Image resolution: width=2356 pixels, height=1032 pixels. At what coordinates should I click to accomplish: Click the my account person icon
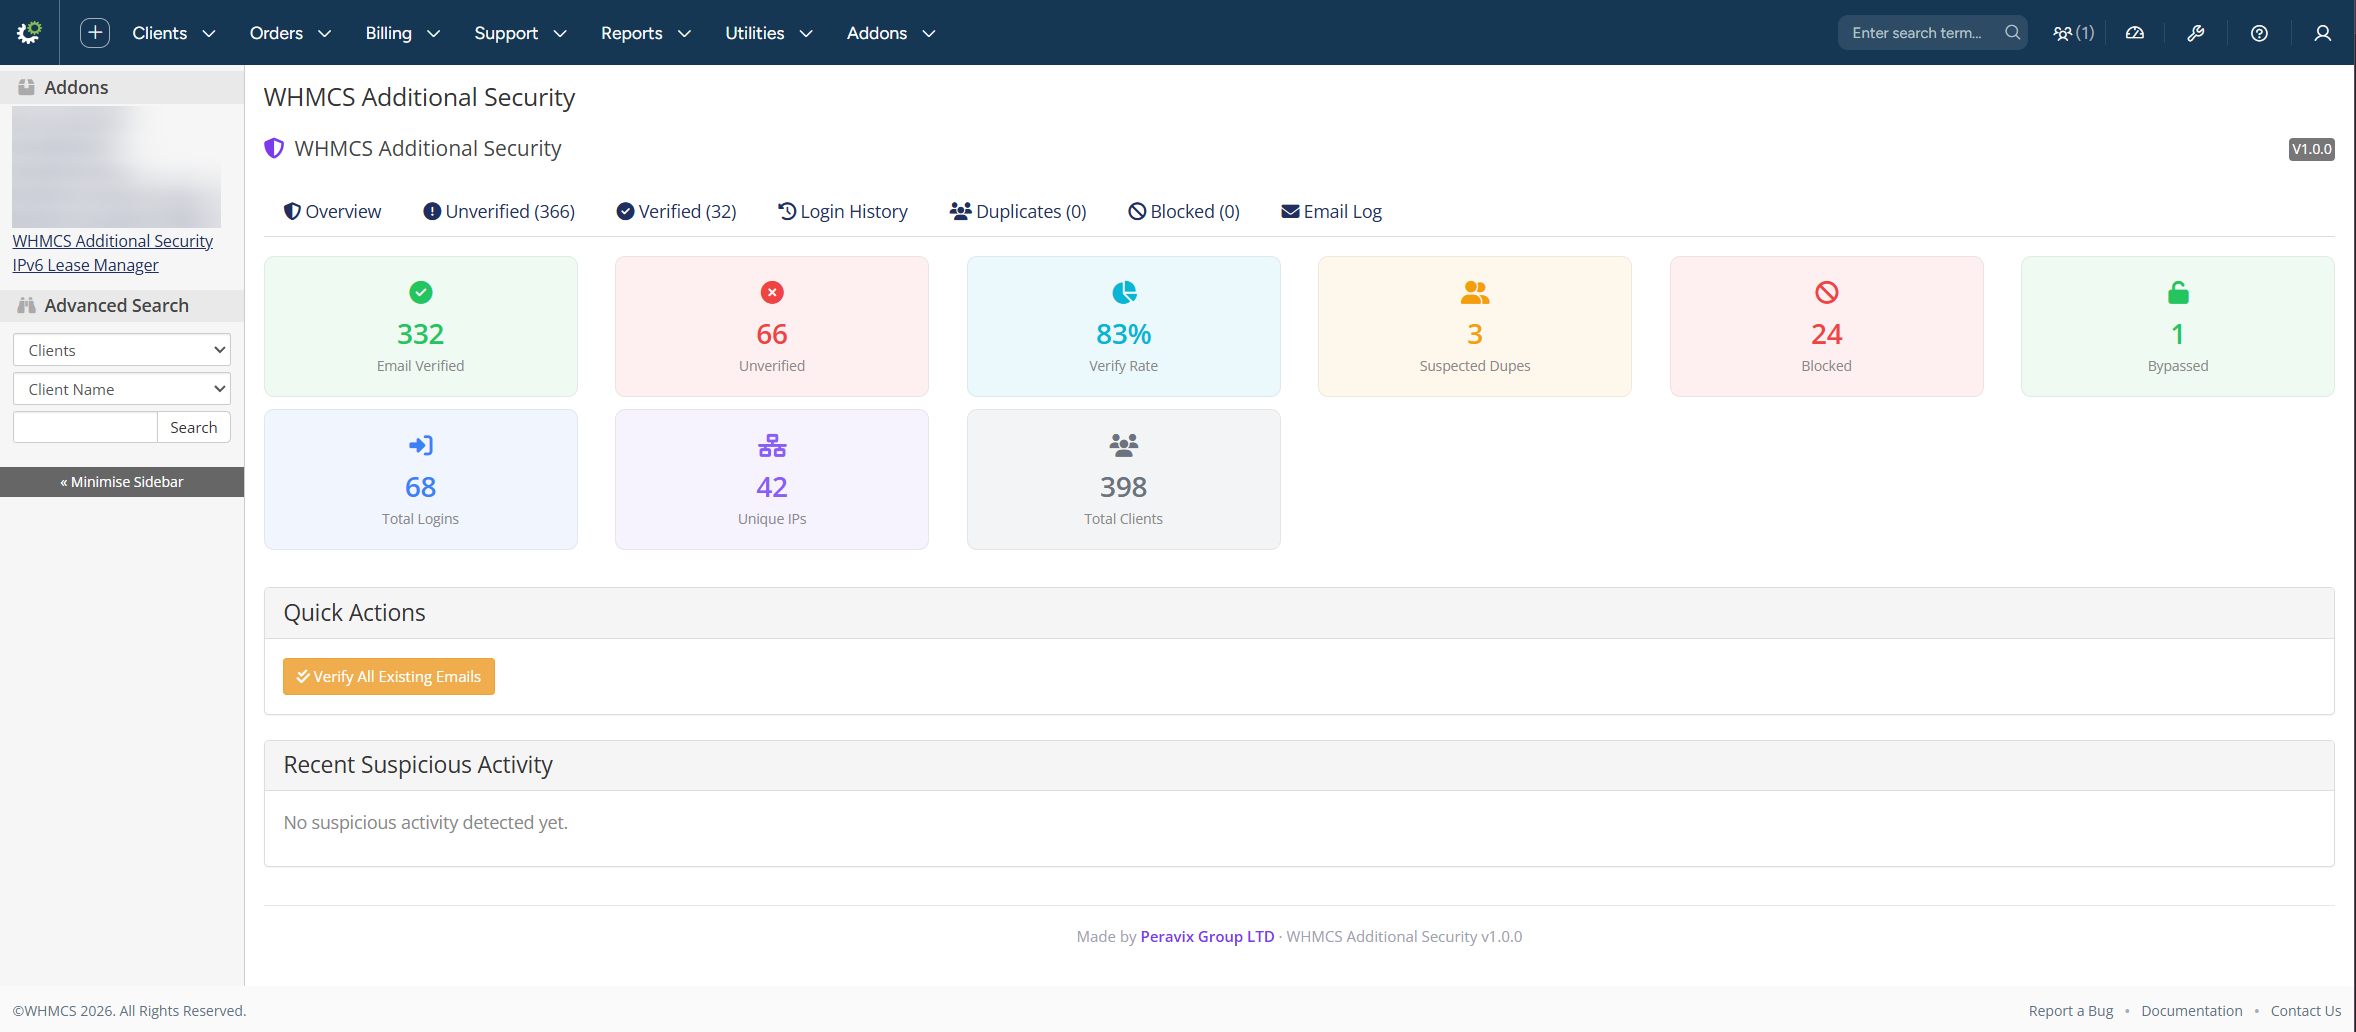pyautogui.click(x=2322, y=33)
